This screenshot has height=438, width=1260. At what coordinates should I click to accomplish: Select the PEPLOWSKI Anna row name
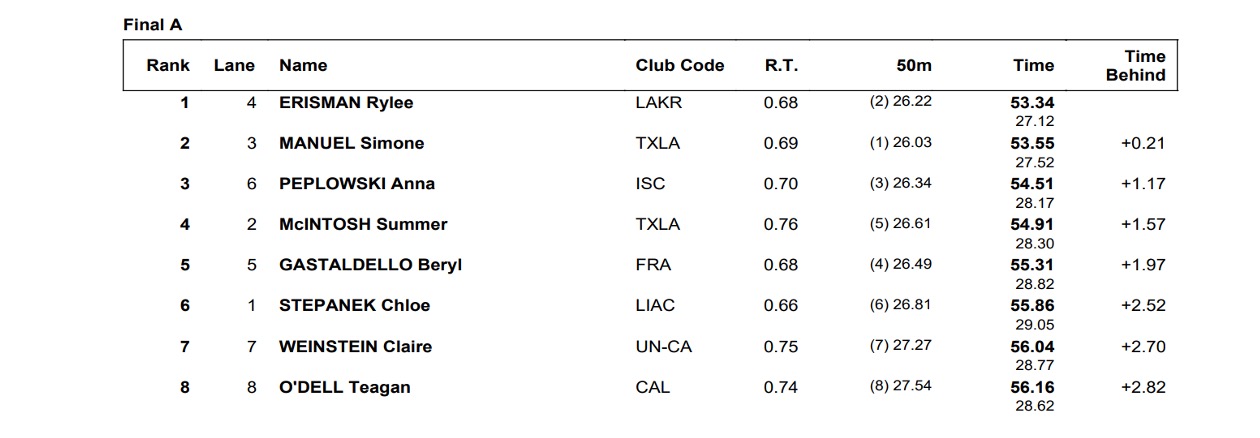coord(357,184)
